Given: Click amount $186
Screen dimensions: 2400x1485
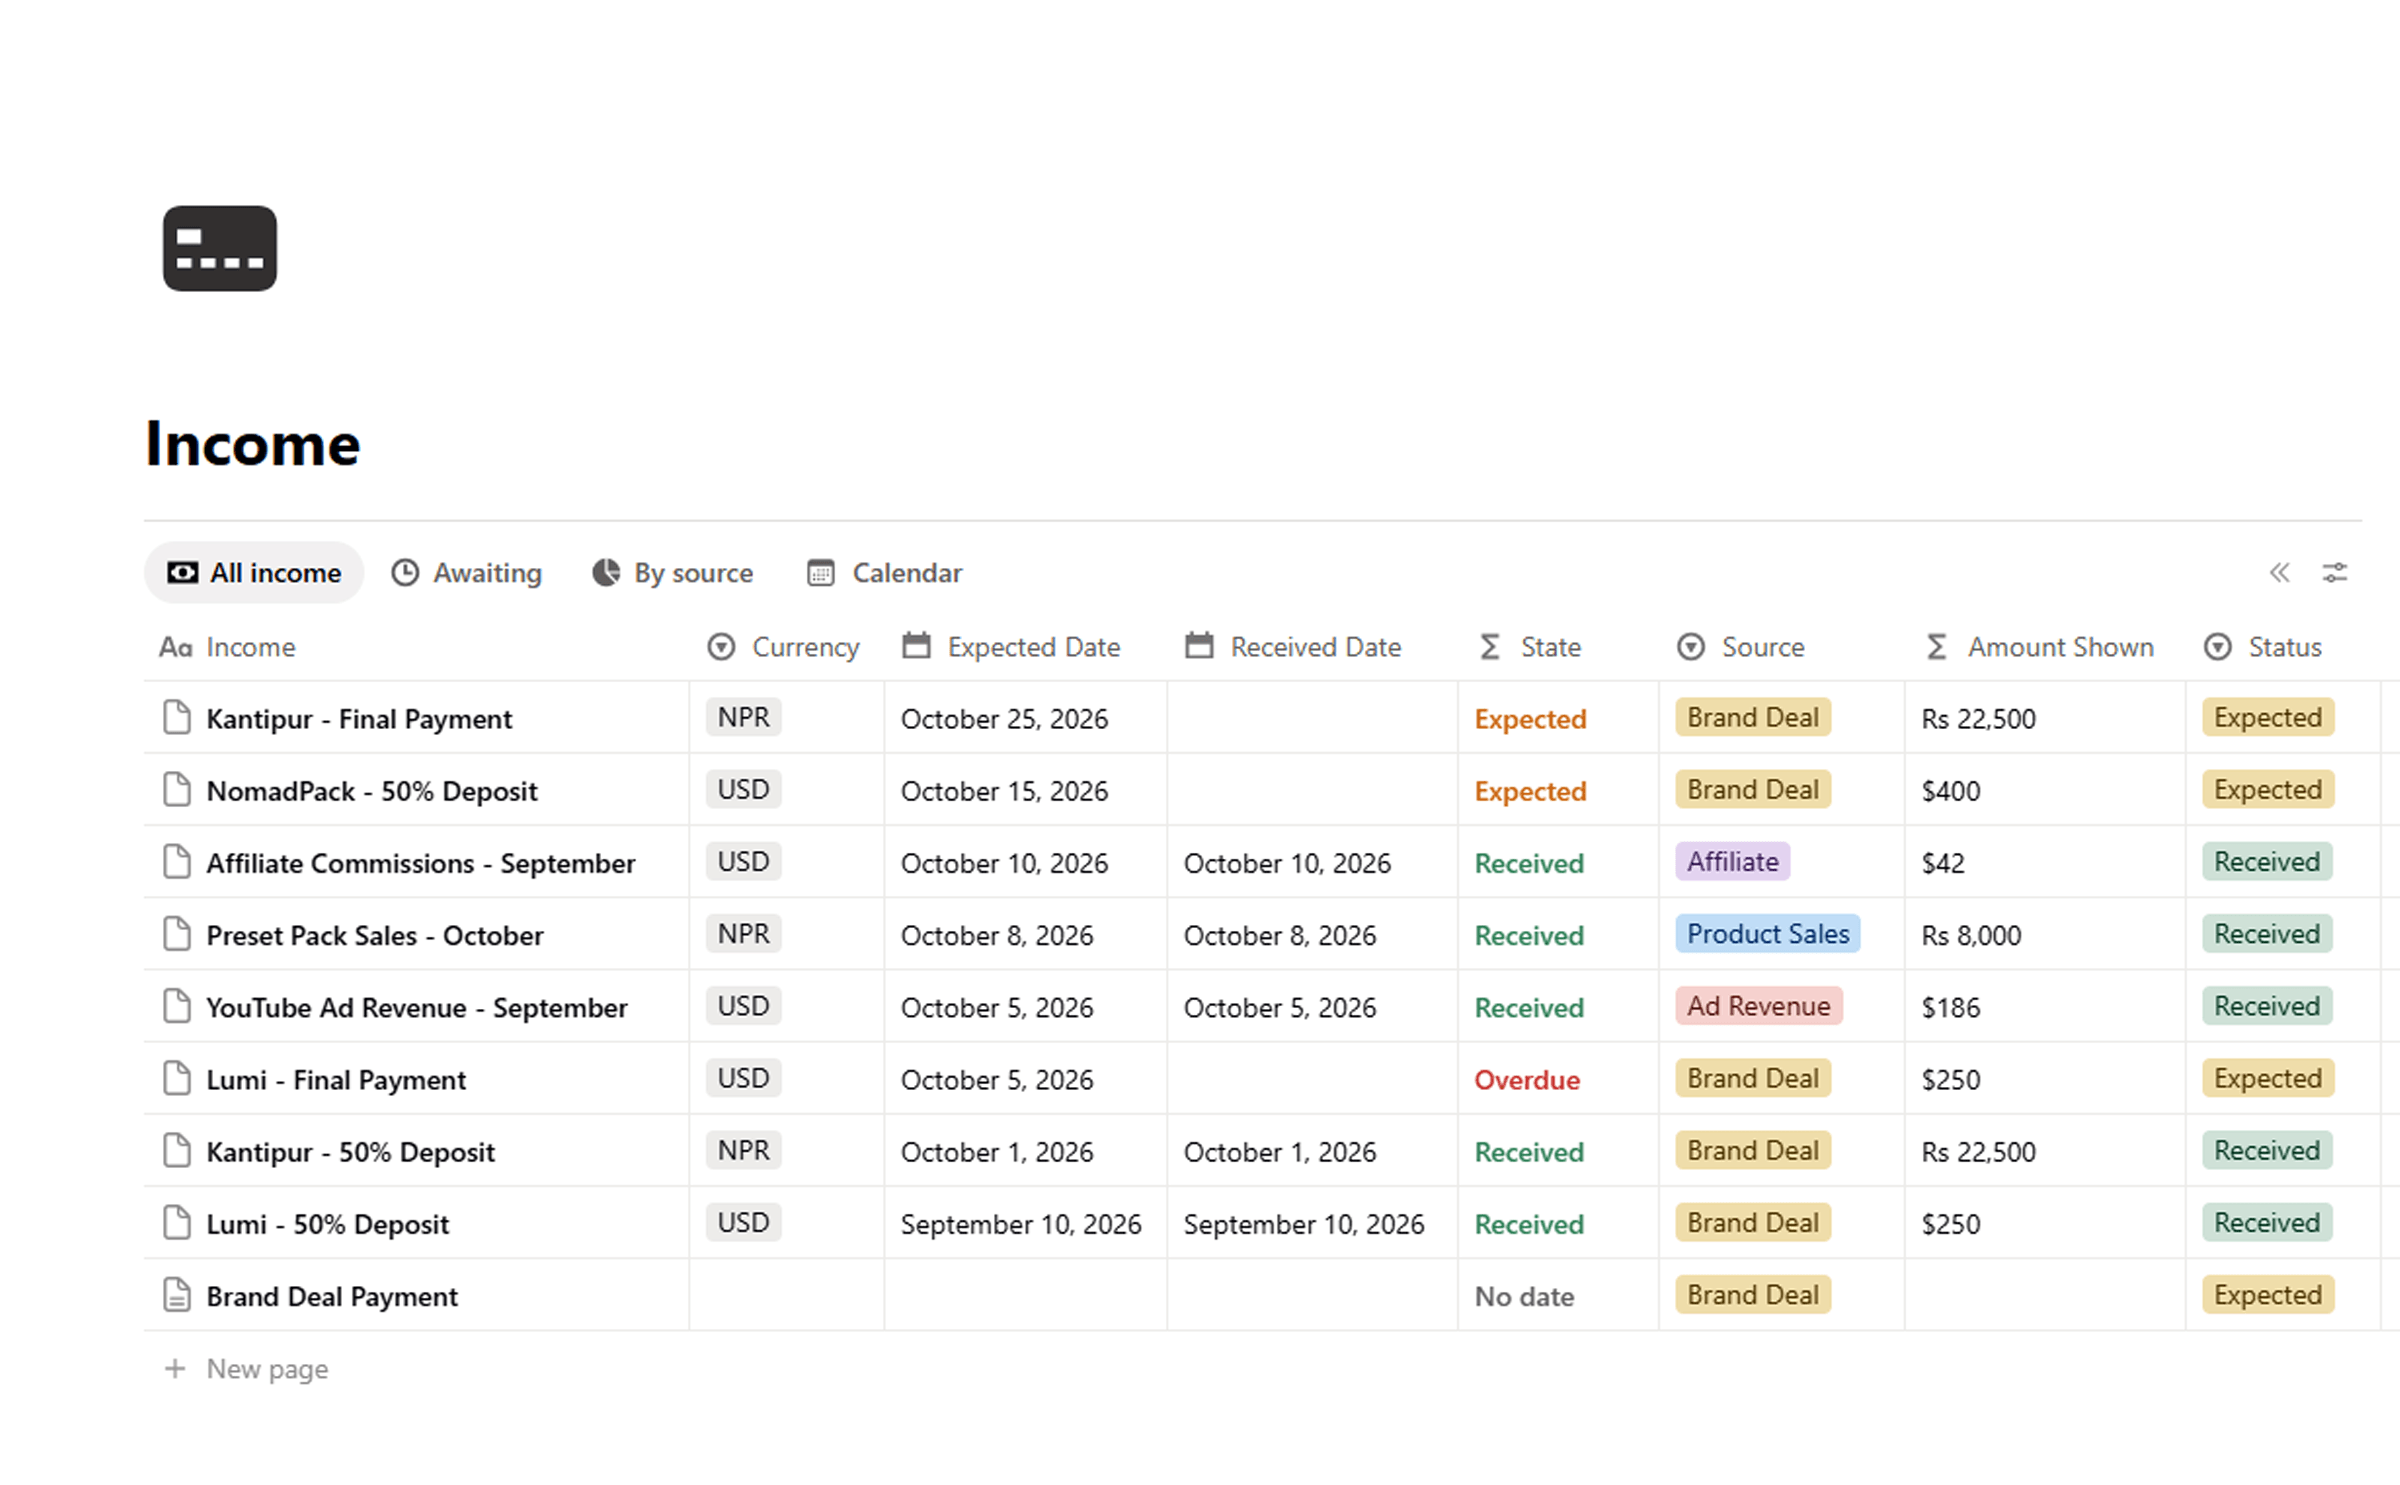Looking at the screenshot, I should click(x=1950, y=1007).
